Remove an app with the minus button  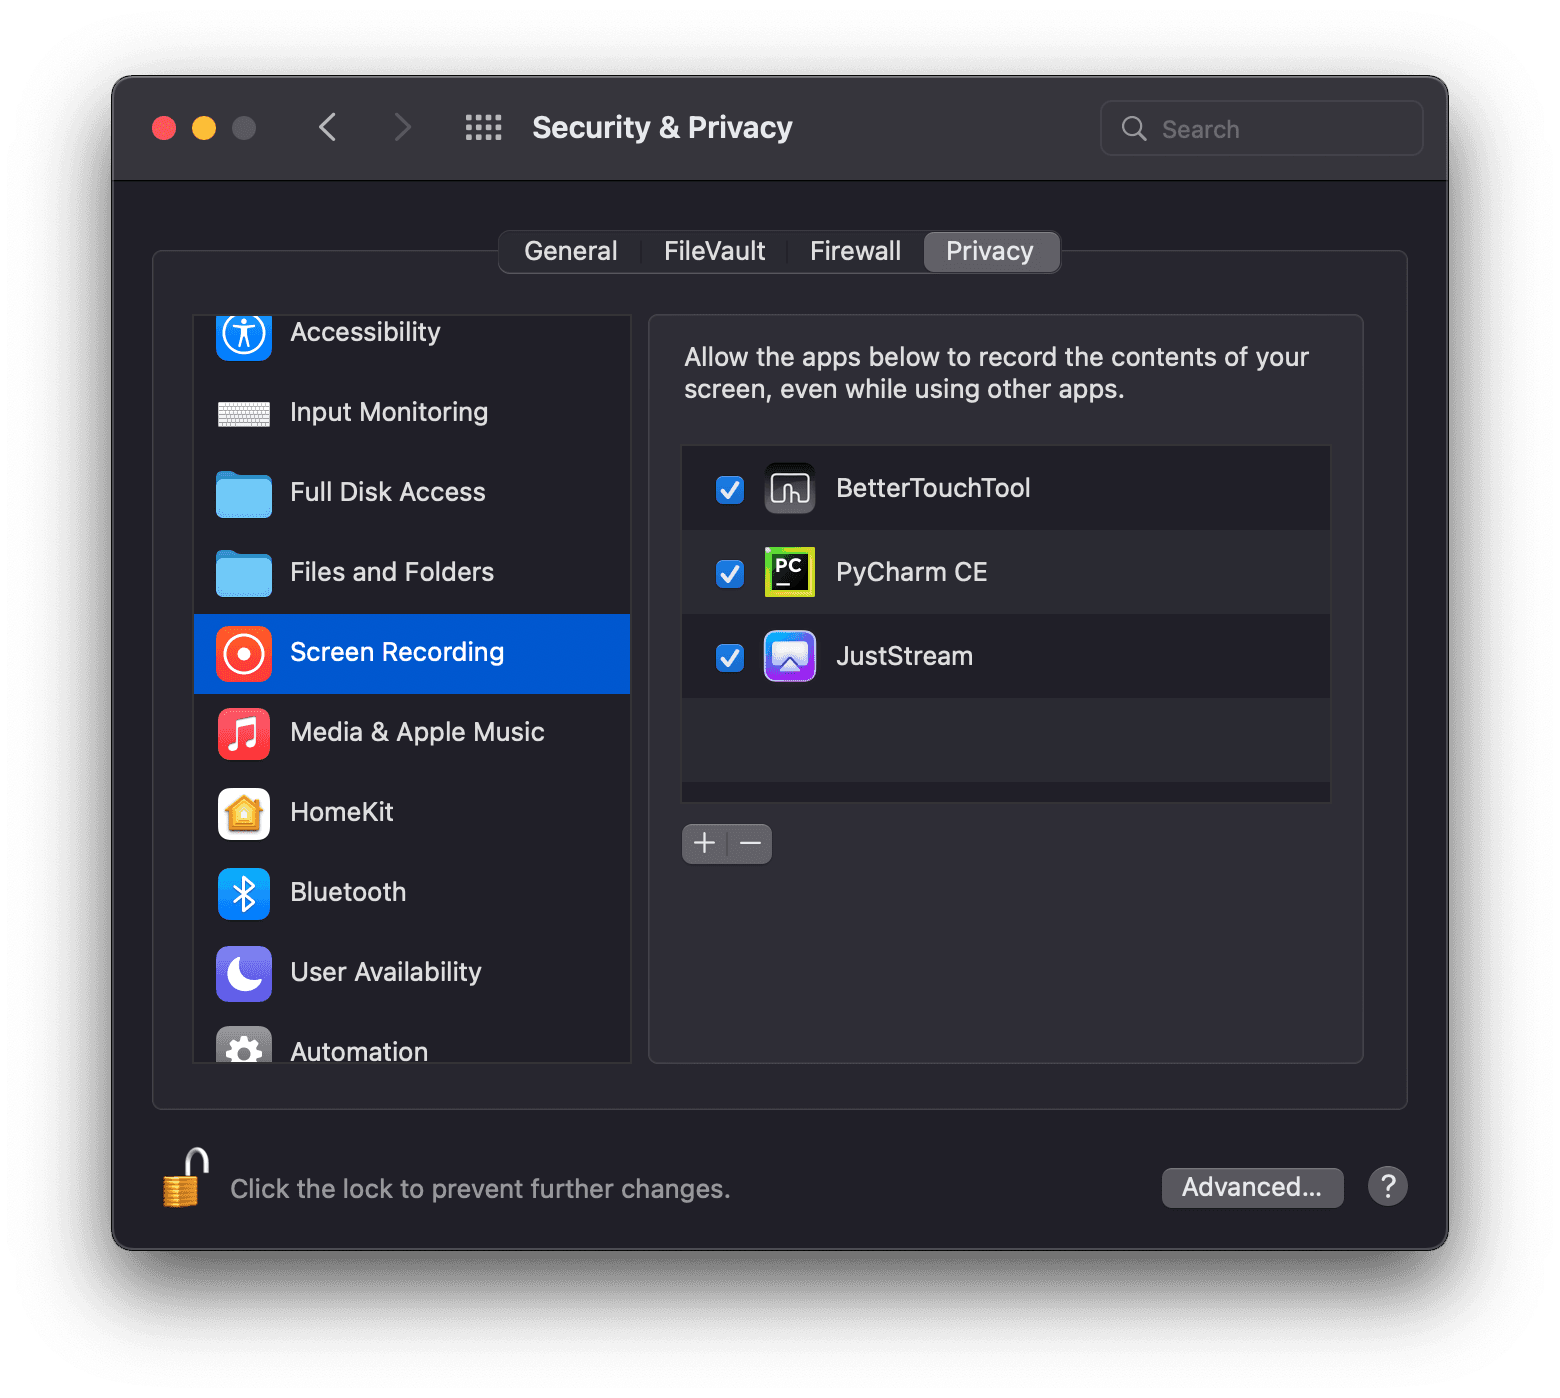(750, 844)
